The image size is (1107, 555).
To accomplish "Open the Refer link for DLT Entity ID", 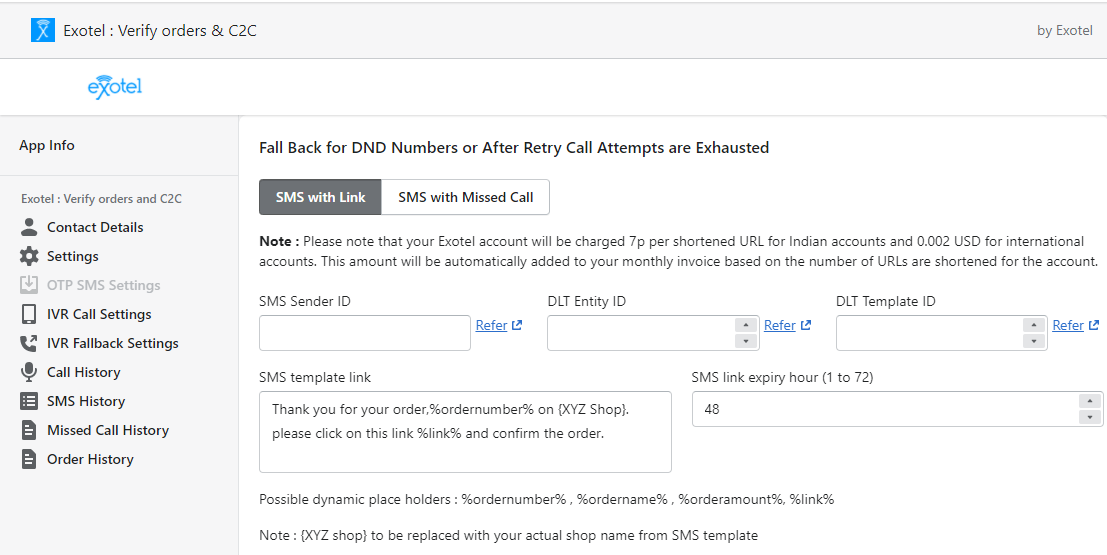I will [x=779, y=325].
